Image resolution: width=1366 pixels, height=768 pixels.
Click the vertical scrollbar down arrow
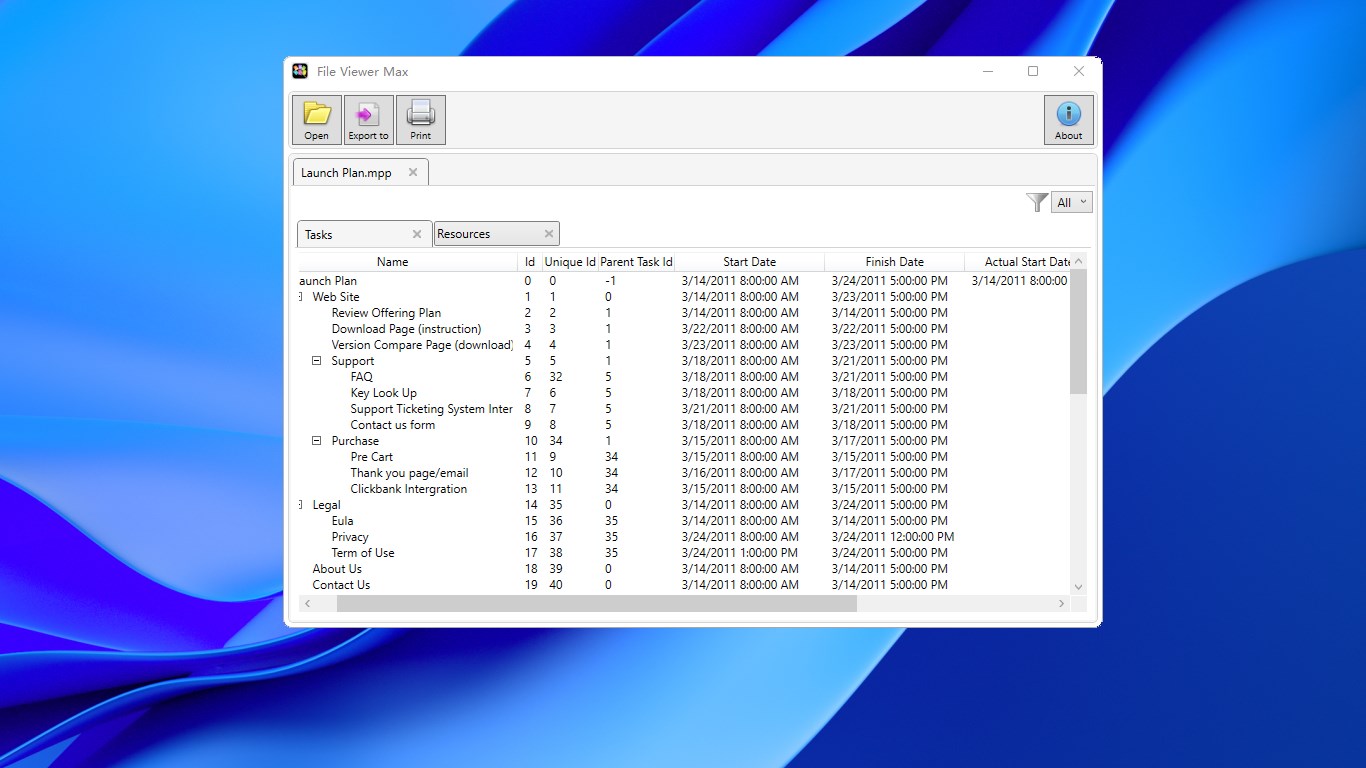click(1078, 587)
